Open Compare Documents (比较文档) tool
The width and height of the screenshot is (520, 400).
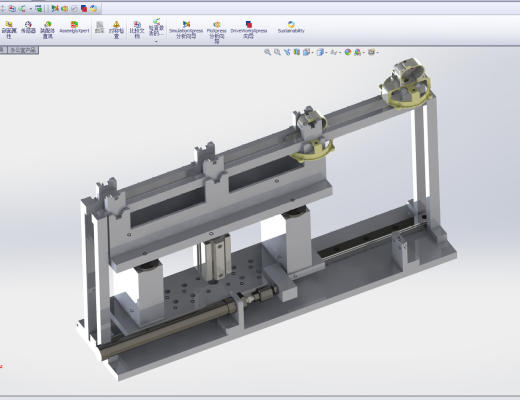[x=137, y=30]
